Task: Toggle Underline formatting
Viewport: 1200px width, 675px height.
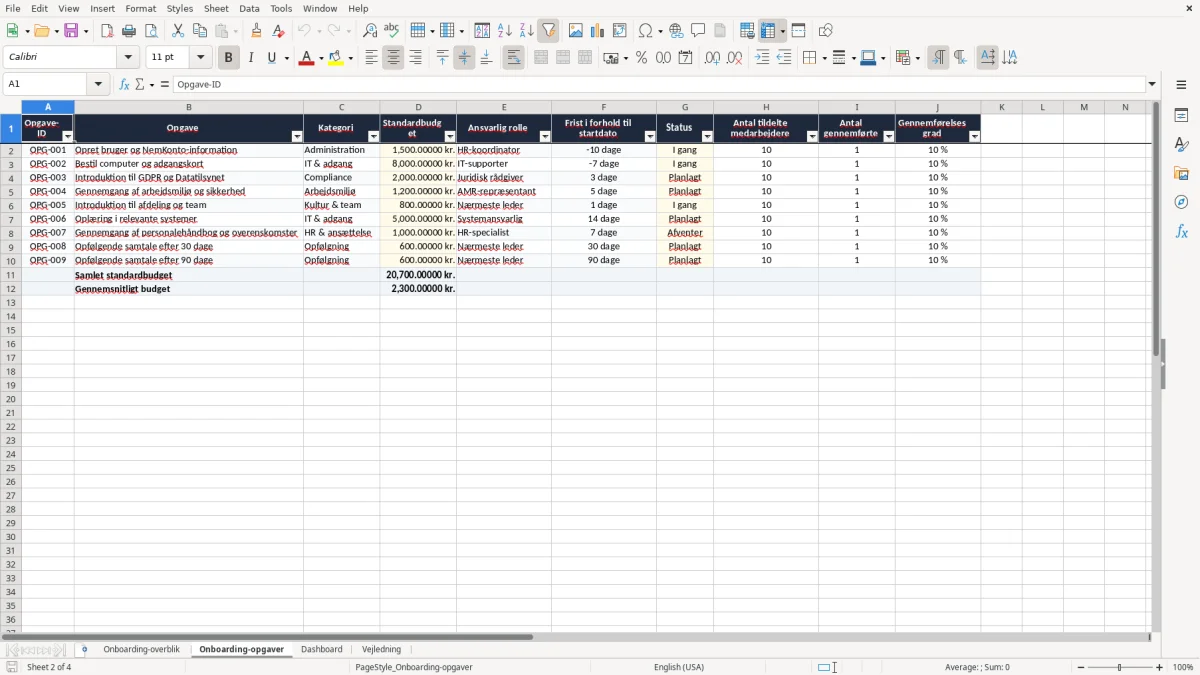Action: [271, 58]
